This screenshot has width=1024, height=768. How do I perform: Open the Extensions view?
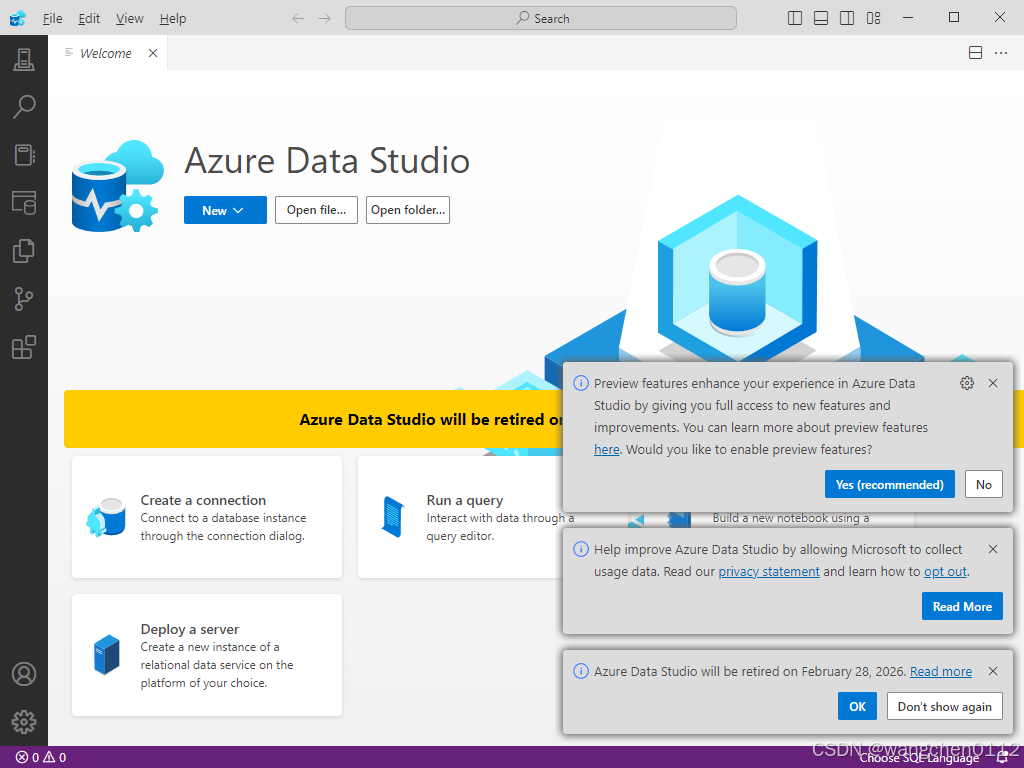click(x=24, y=347)
